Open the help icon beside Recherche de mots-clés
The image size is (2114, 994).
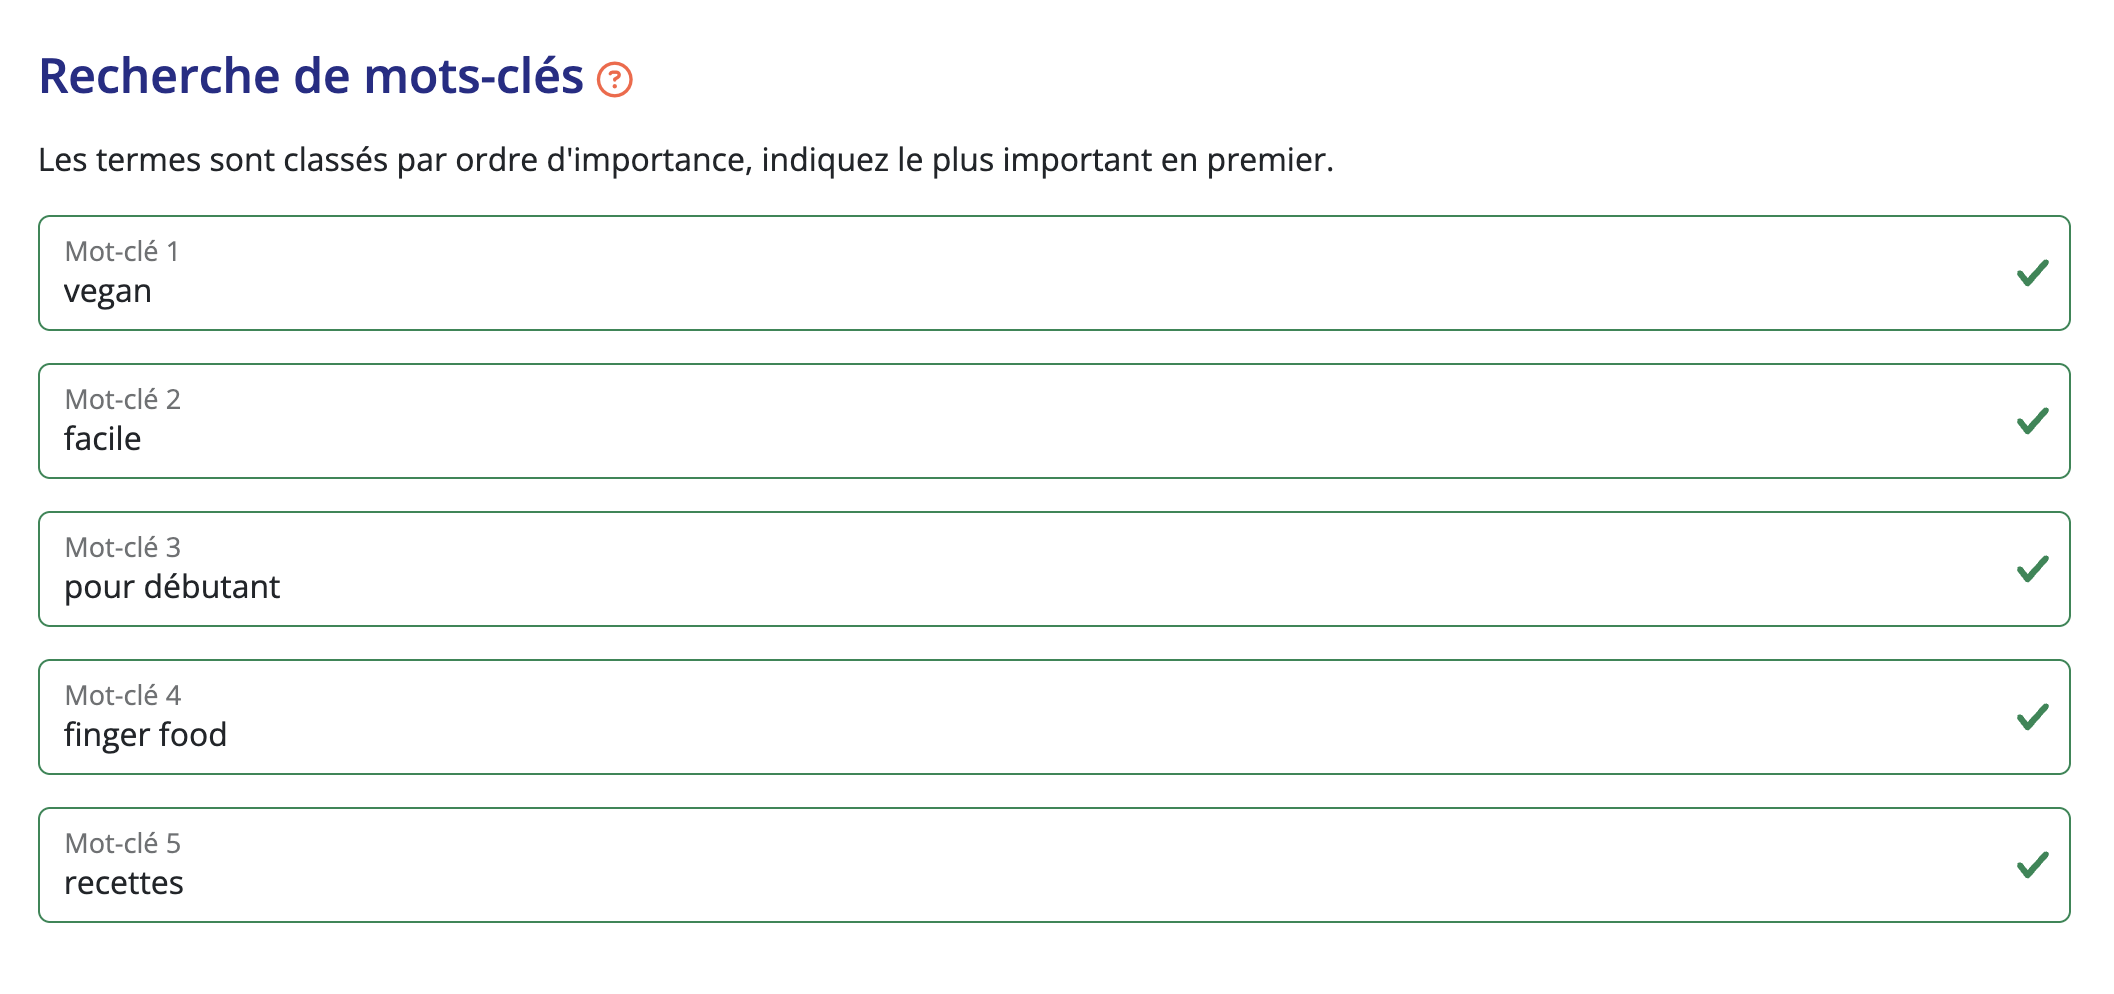(614, 79)
